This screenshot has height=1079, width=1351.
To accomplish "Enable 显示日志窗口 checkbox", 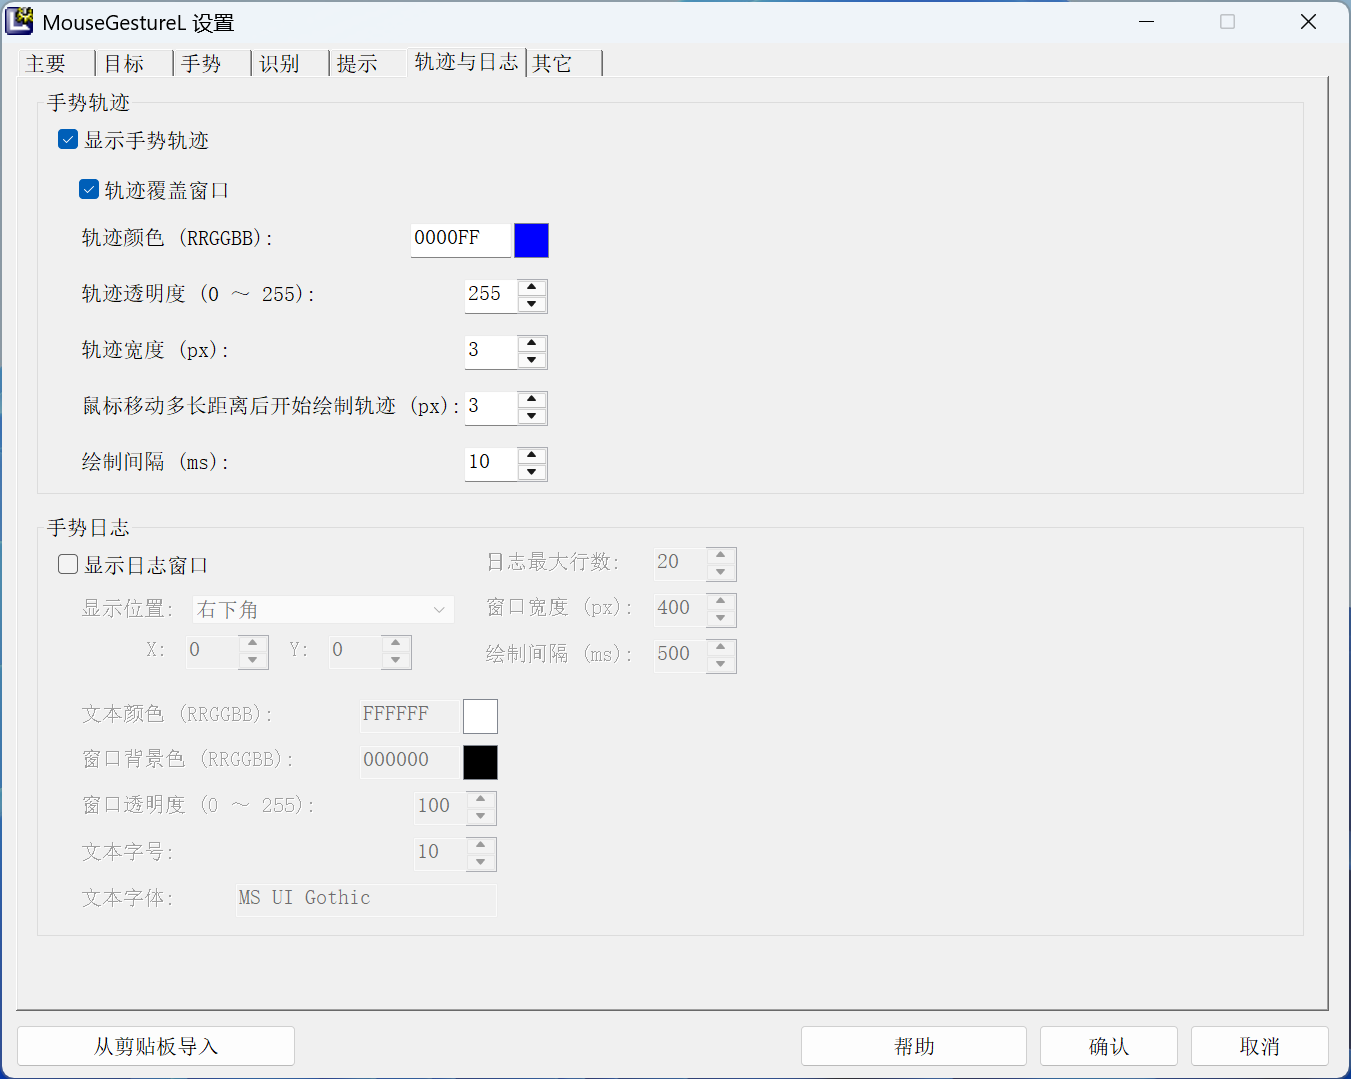I will [x=67, y=563].
